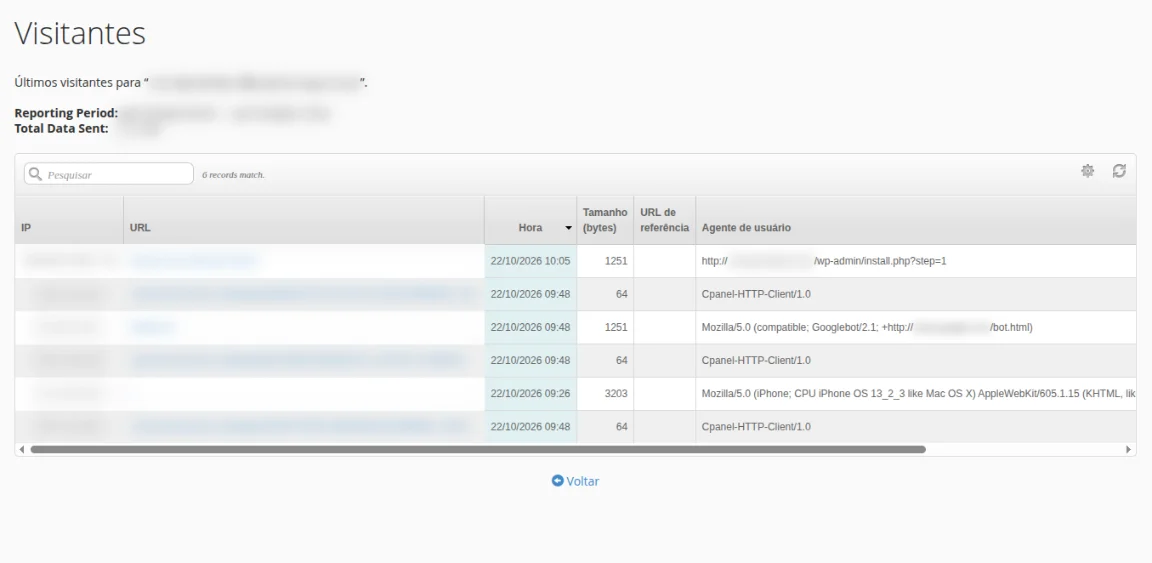1152x563 pixels.
Task: Click the Hora sort direction arrow
Action: point(568,229)
